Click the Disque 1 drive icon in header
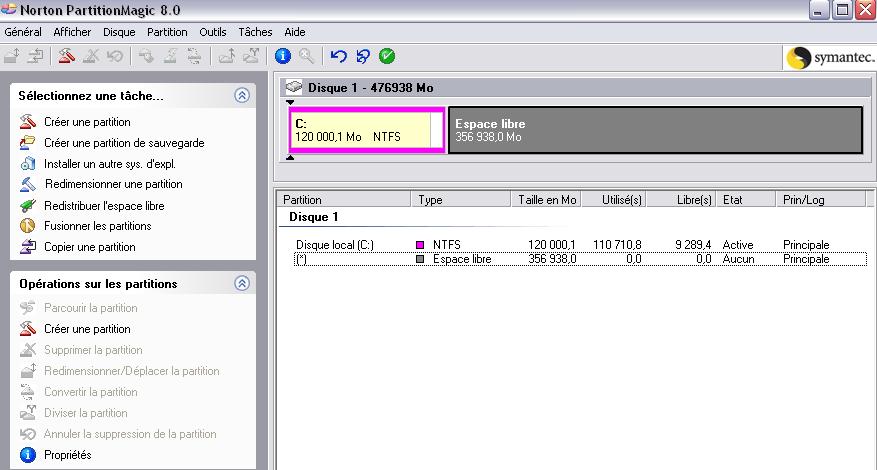Image resolution: width=877 pixels, height=470 pixels. 294,87
